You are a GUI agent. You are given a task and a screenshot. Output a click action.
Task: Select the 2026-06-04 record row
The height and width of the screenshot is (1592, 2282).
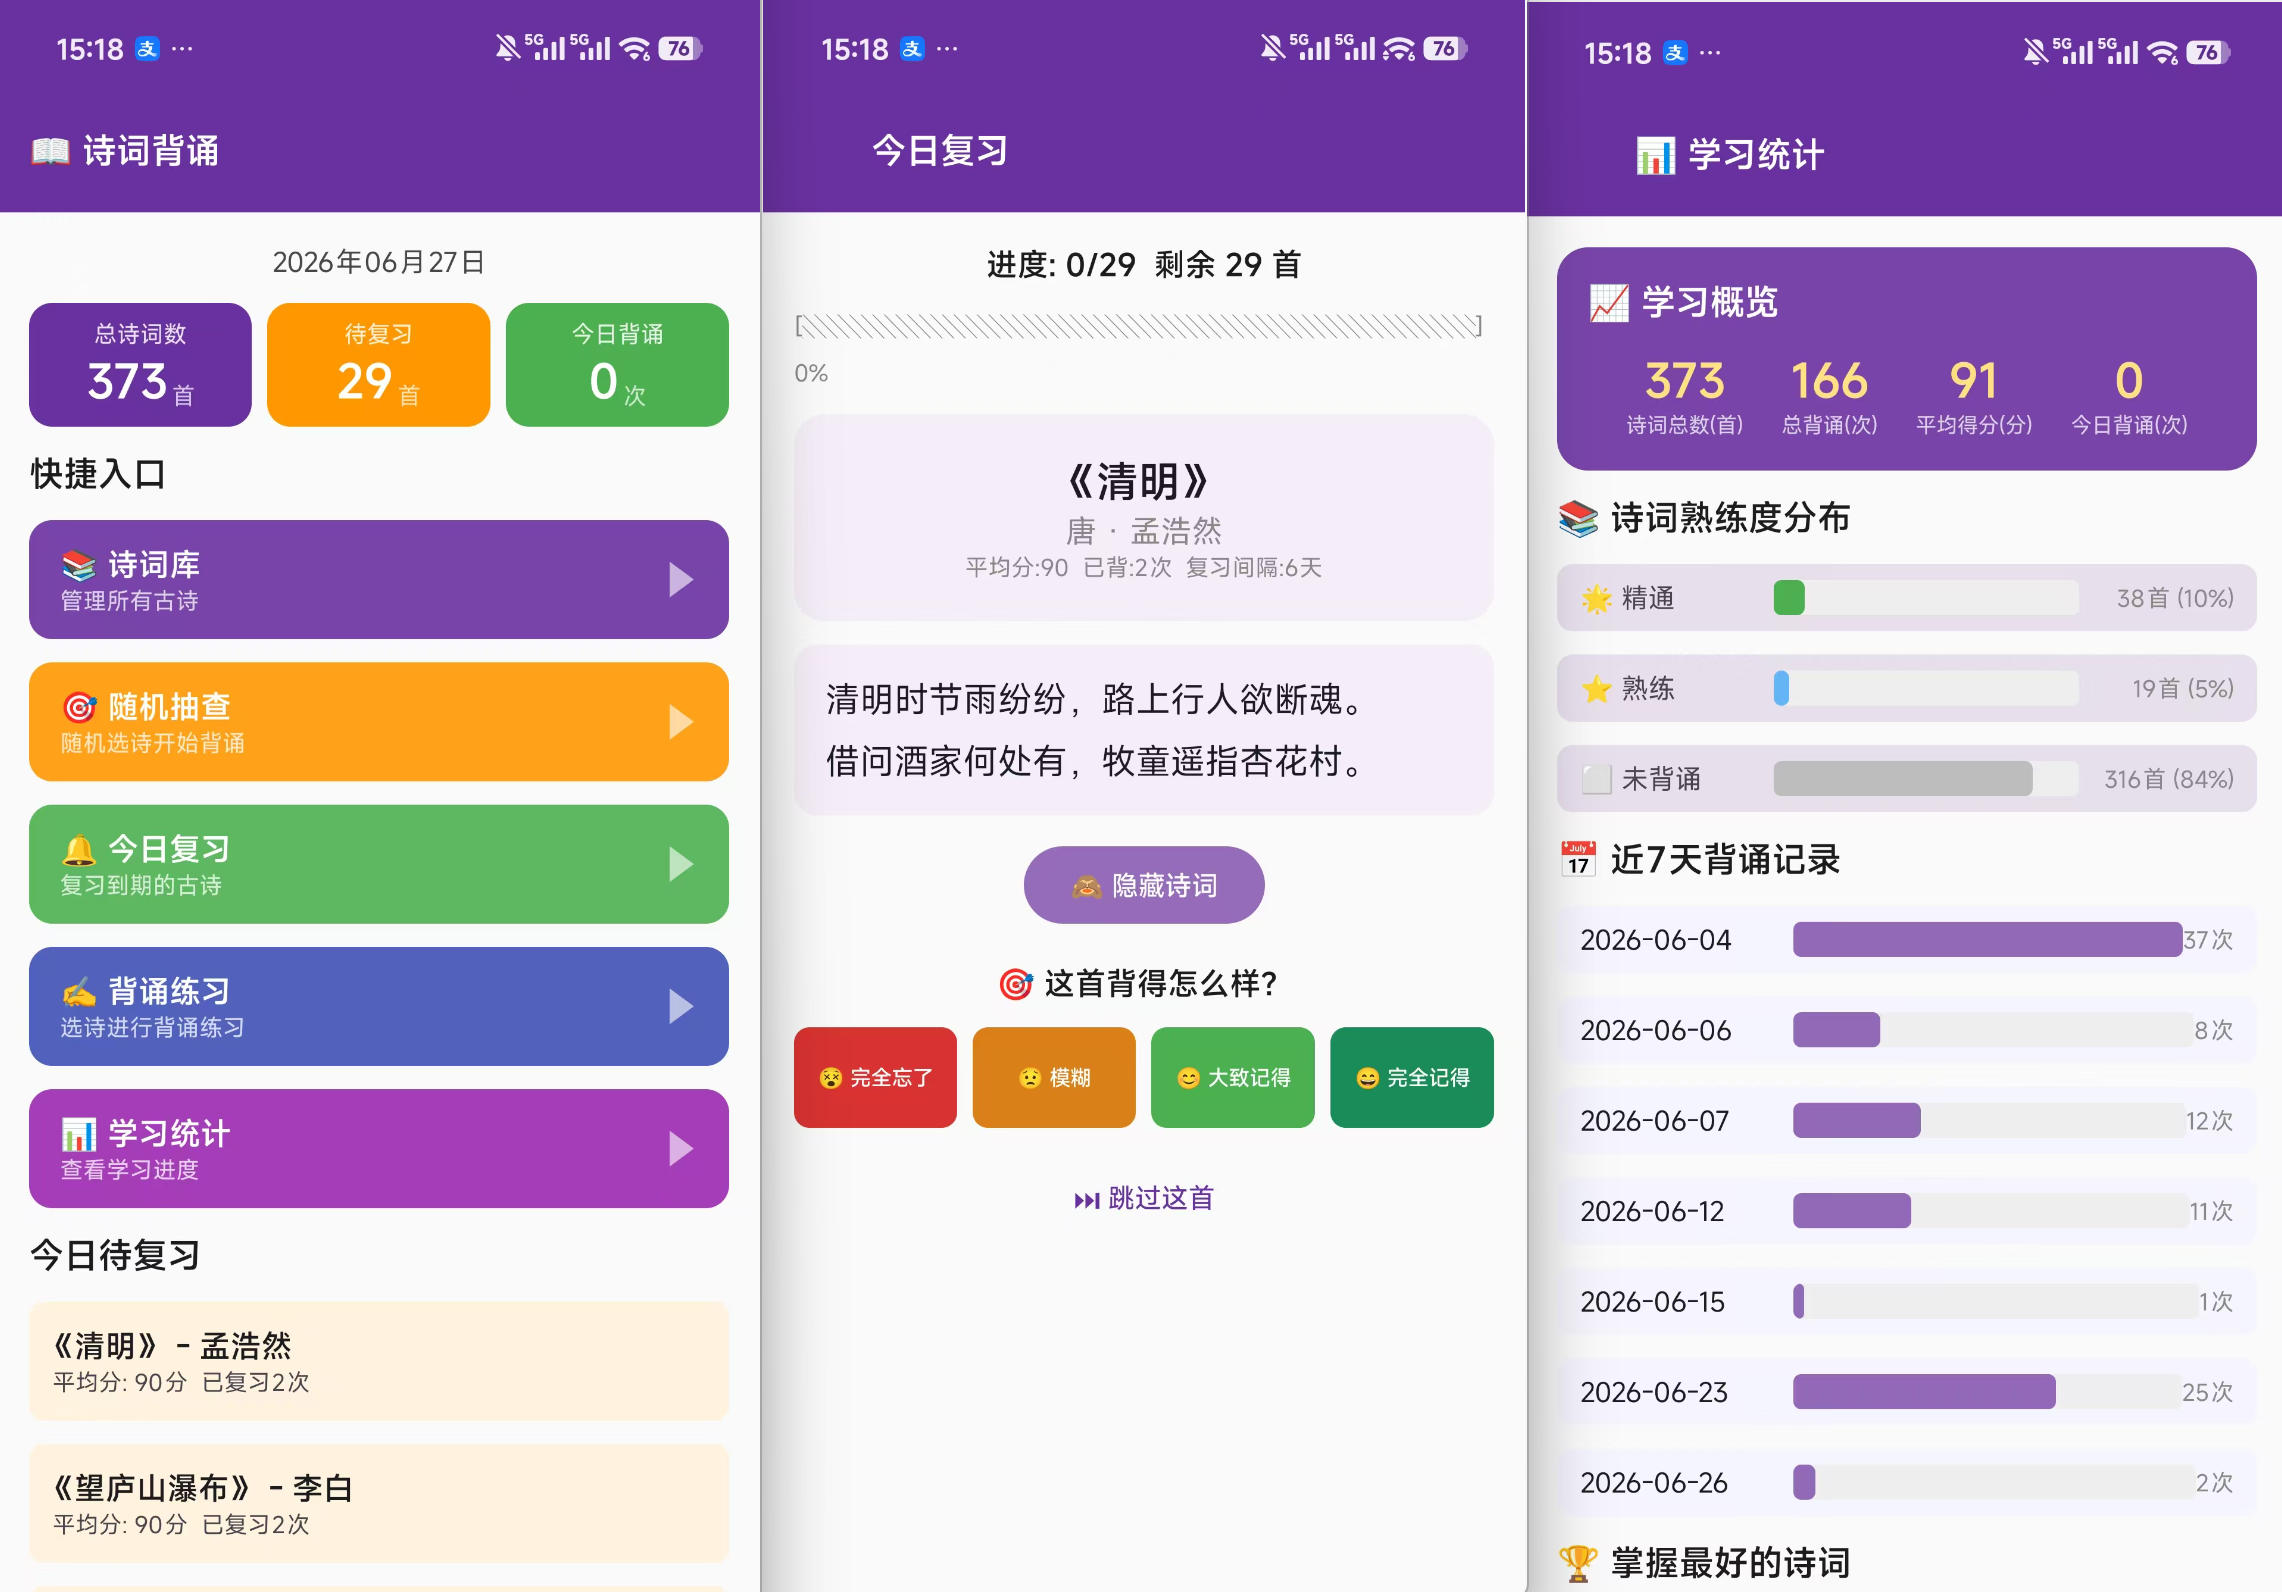[x=1906, y=940]
